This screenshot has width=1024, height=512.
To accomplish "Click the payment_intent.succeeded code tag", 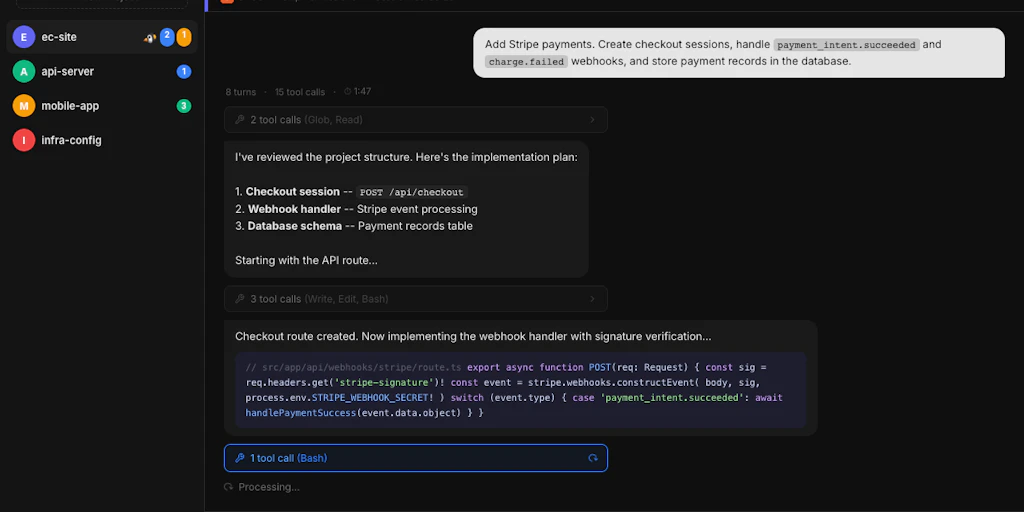I will tap(847, 45).
